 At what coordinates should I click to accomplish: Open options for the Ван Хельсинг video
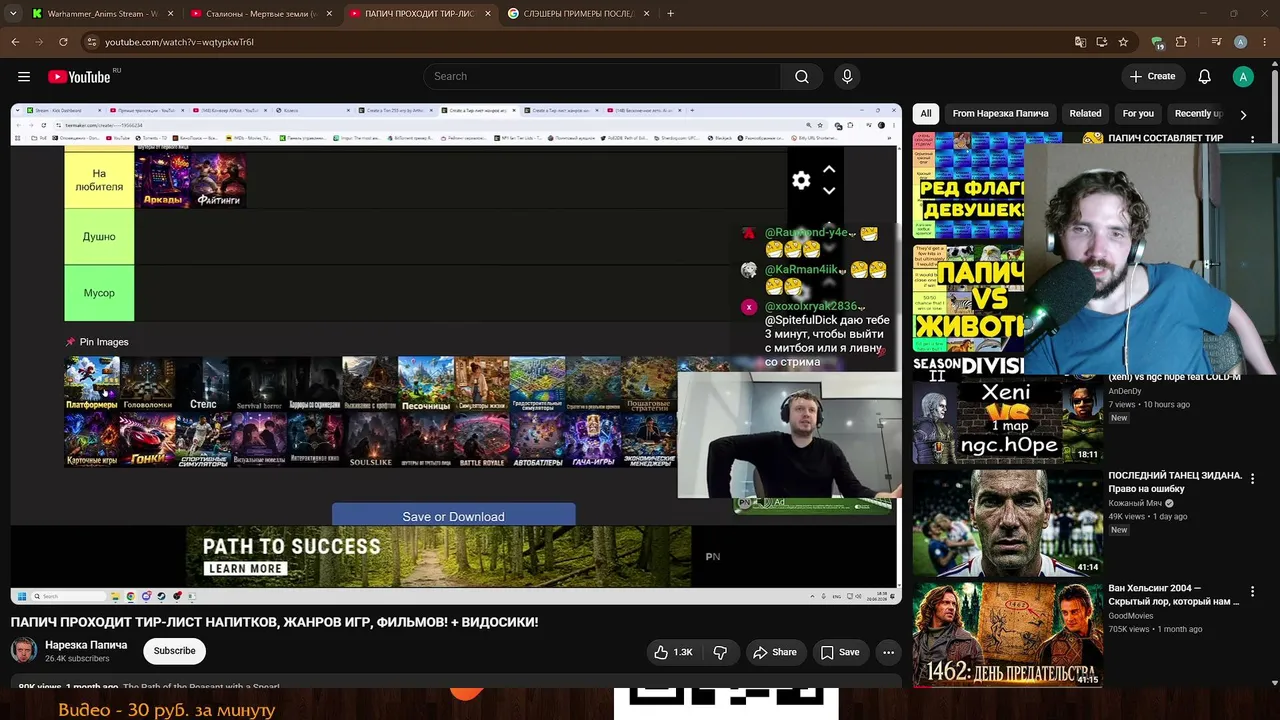tap(1252, 592)
